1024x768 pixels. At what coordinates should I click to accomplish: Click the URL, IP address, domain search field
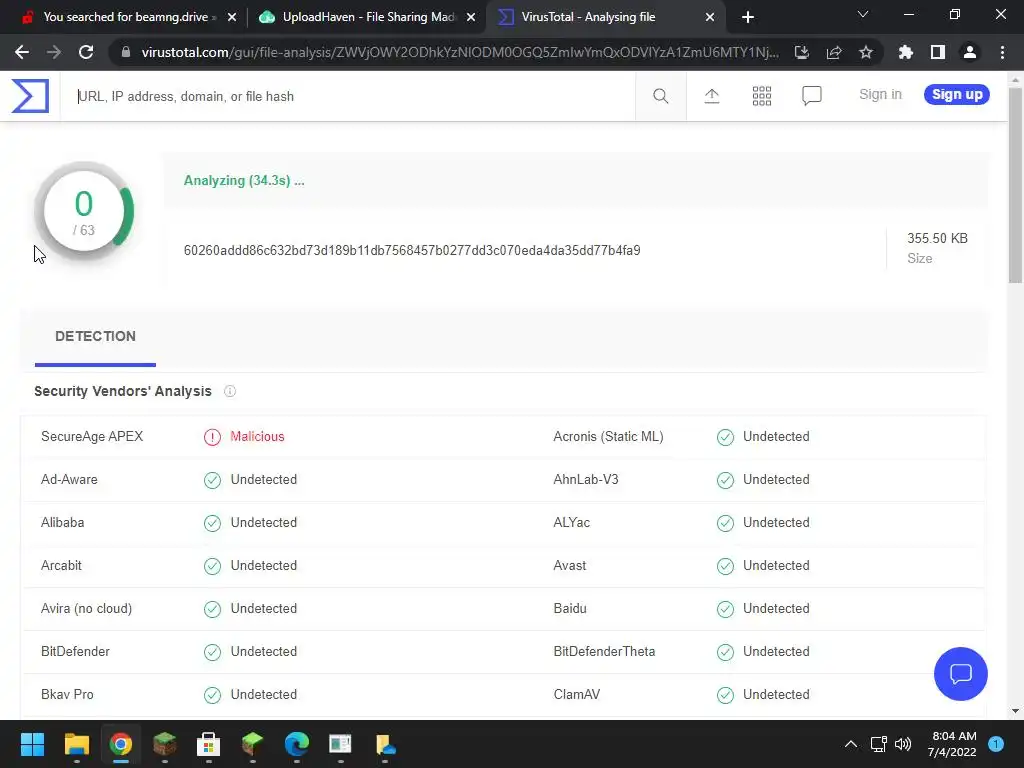pos(347,96)
